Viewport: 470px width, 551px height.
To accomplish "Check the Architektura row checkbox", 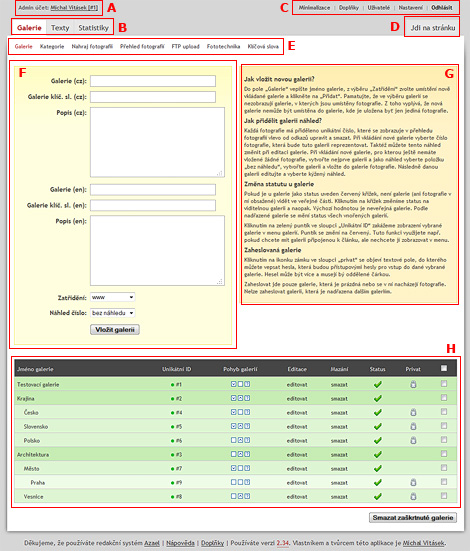I will pos(444,454).
